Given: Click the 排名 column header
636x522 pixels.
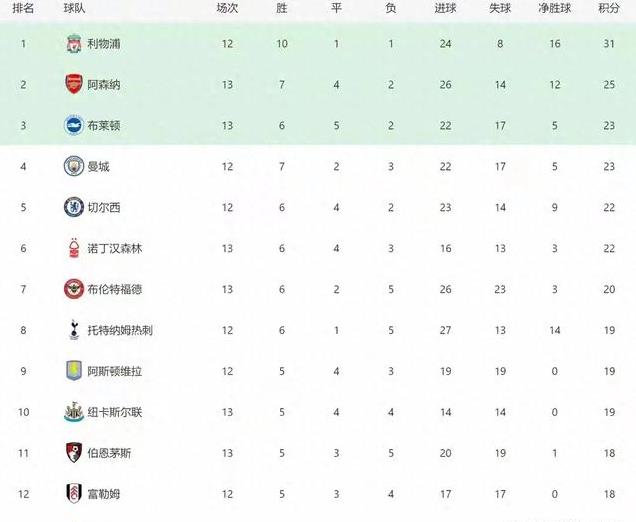Looking at the screenshot, I should click(23, 8).
